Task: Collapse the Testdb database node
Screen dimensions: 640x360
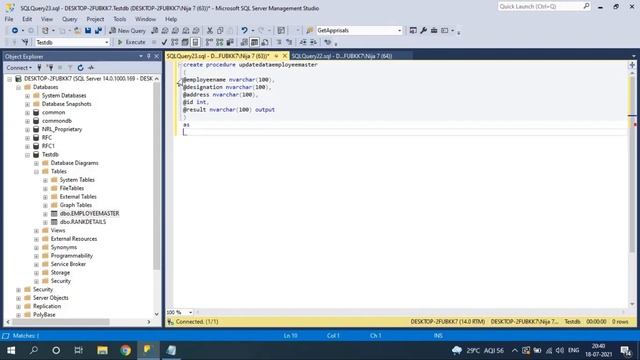Action: tap(27, 155)
